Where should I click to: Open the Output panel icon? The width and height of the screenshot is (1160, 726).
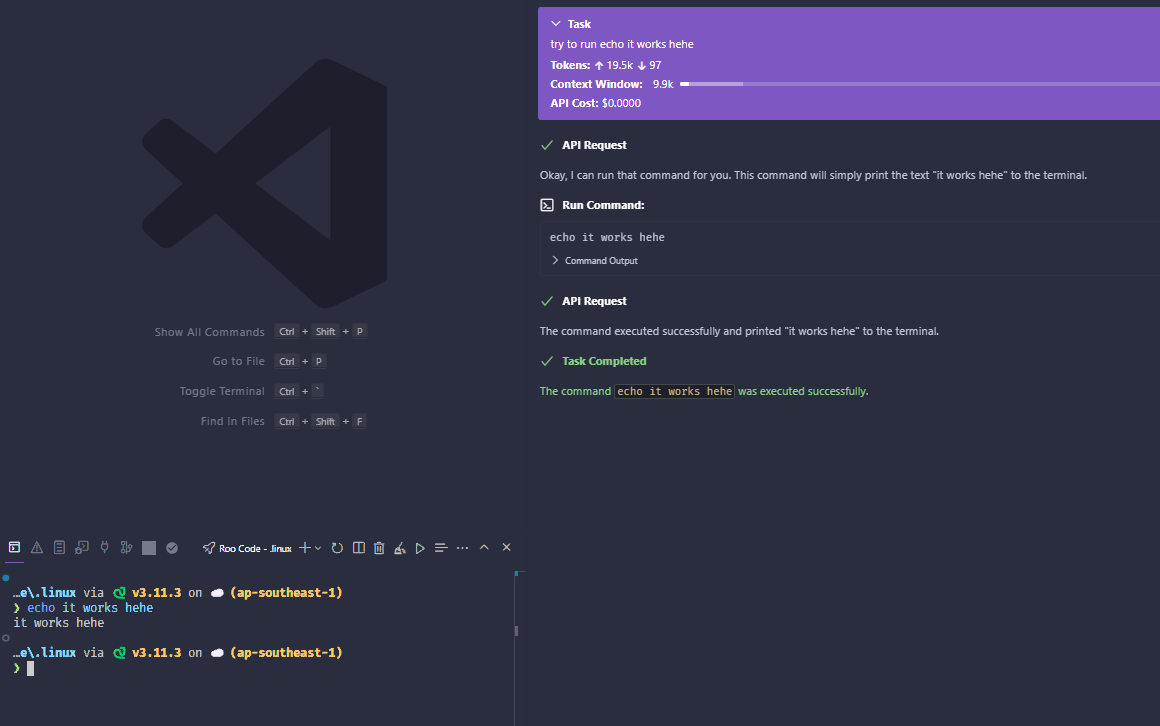59,547
